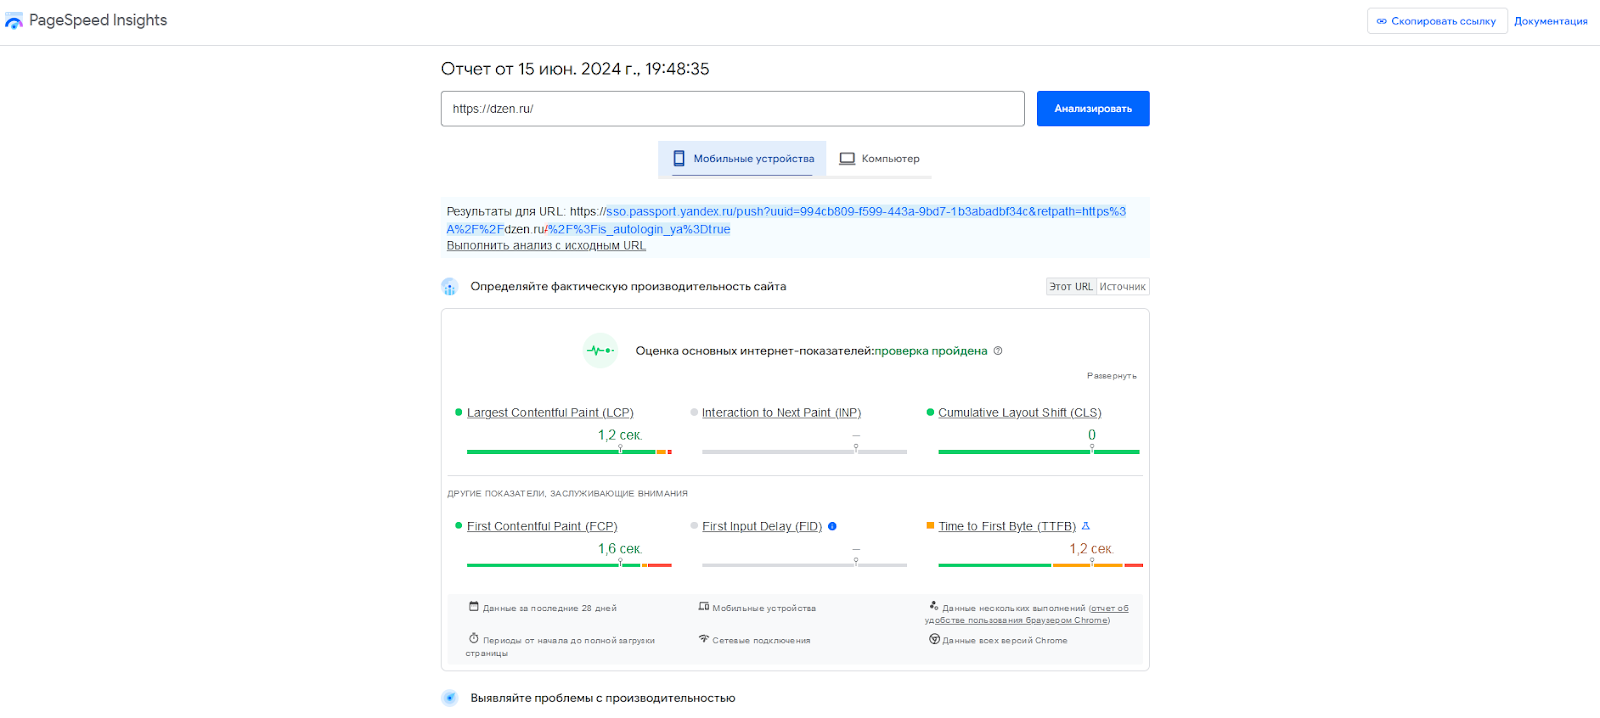Switch to the Источник toggle option
This screenshot has width=1600, height=718.
tap(1122, 287)
